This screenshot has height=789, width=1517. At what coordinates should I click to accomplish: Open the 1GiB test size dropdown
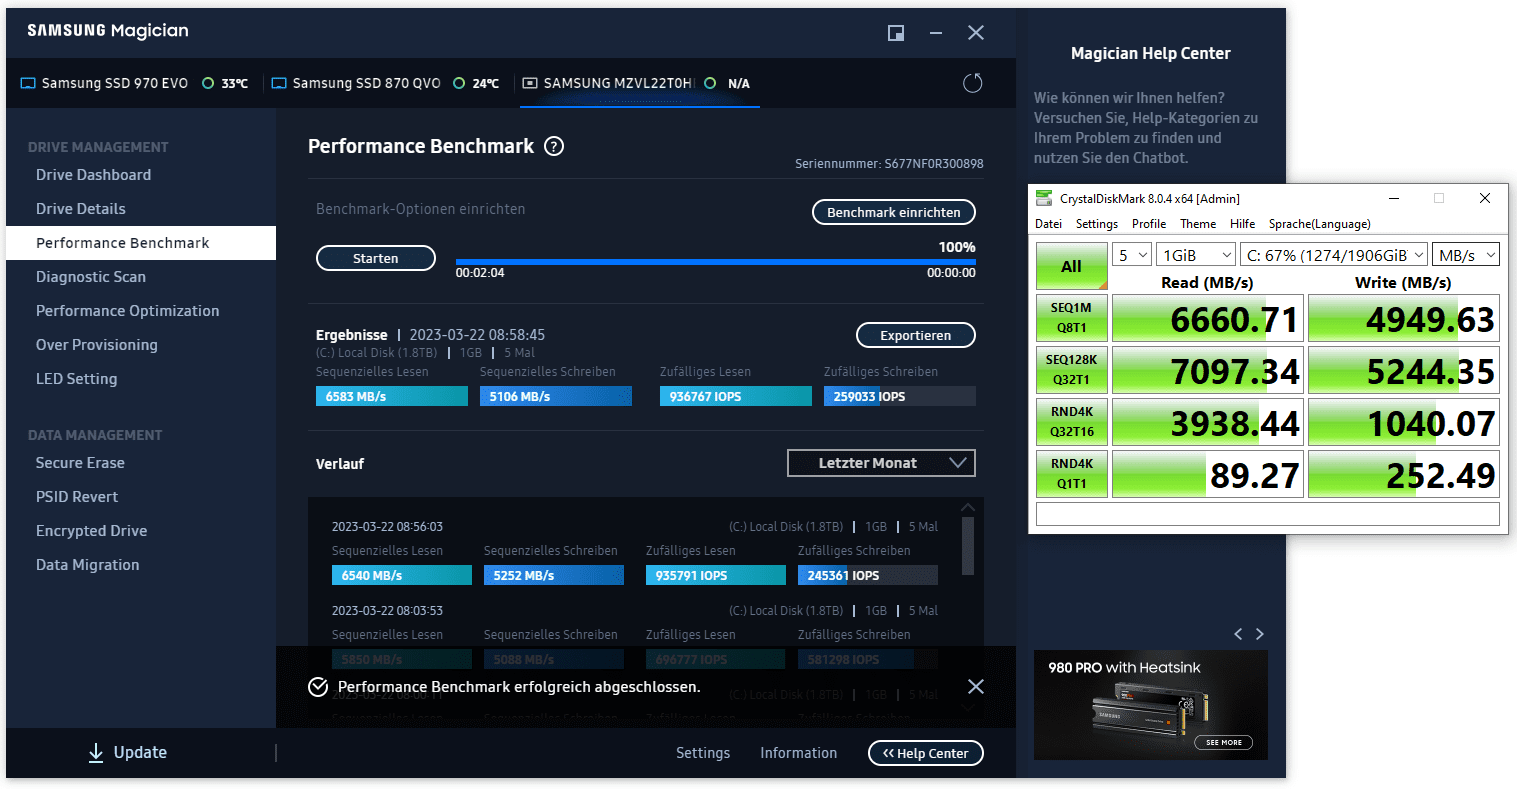tap(1195, 255)
